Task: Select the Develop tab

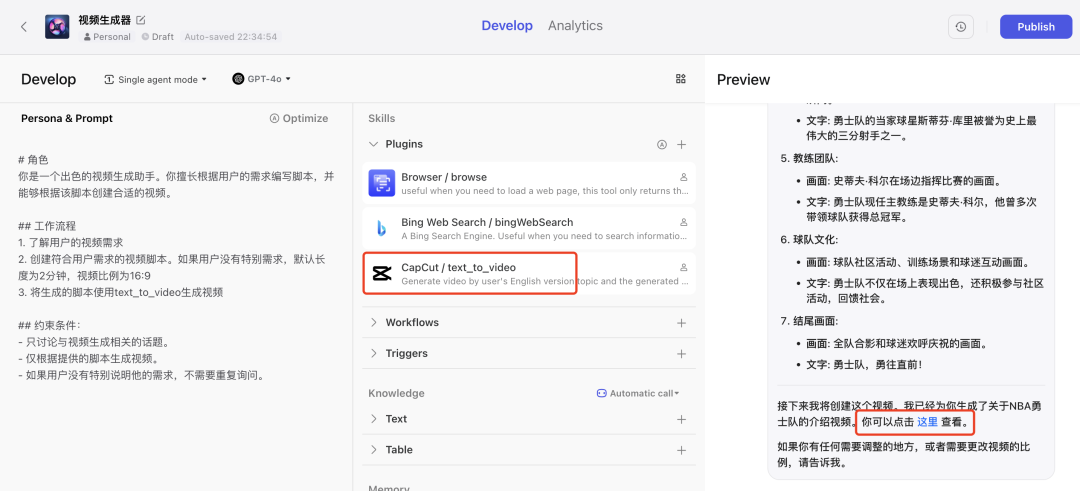Action: (507, 25)
